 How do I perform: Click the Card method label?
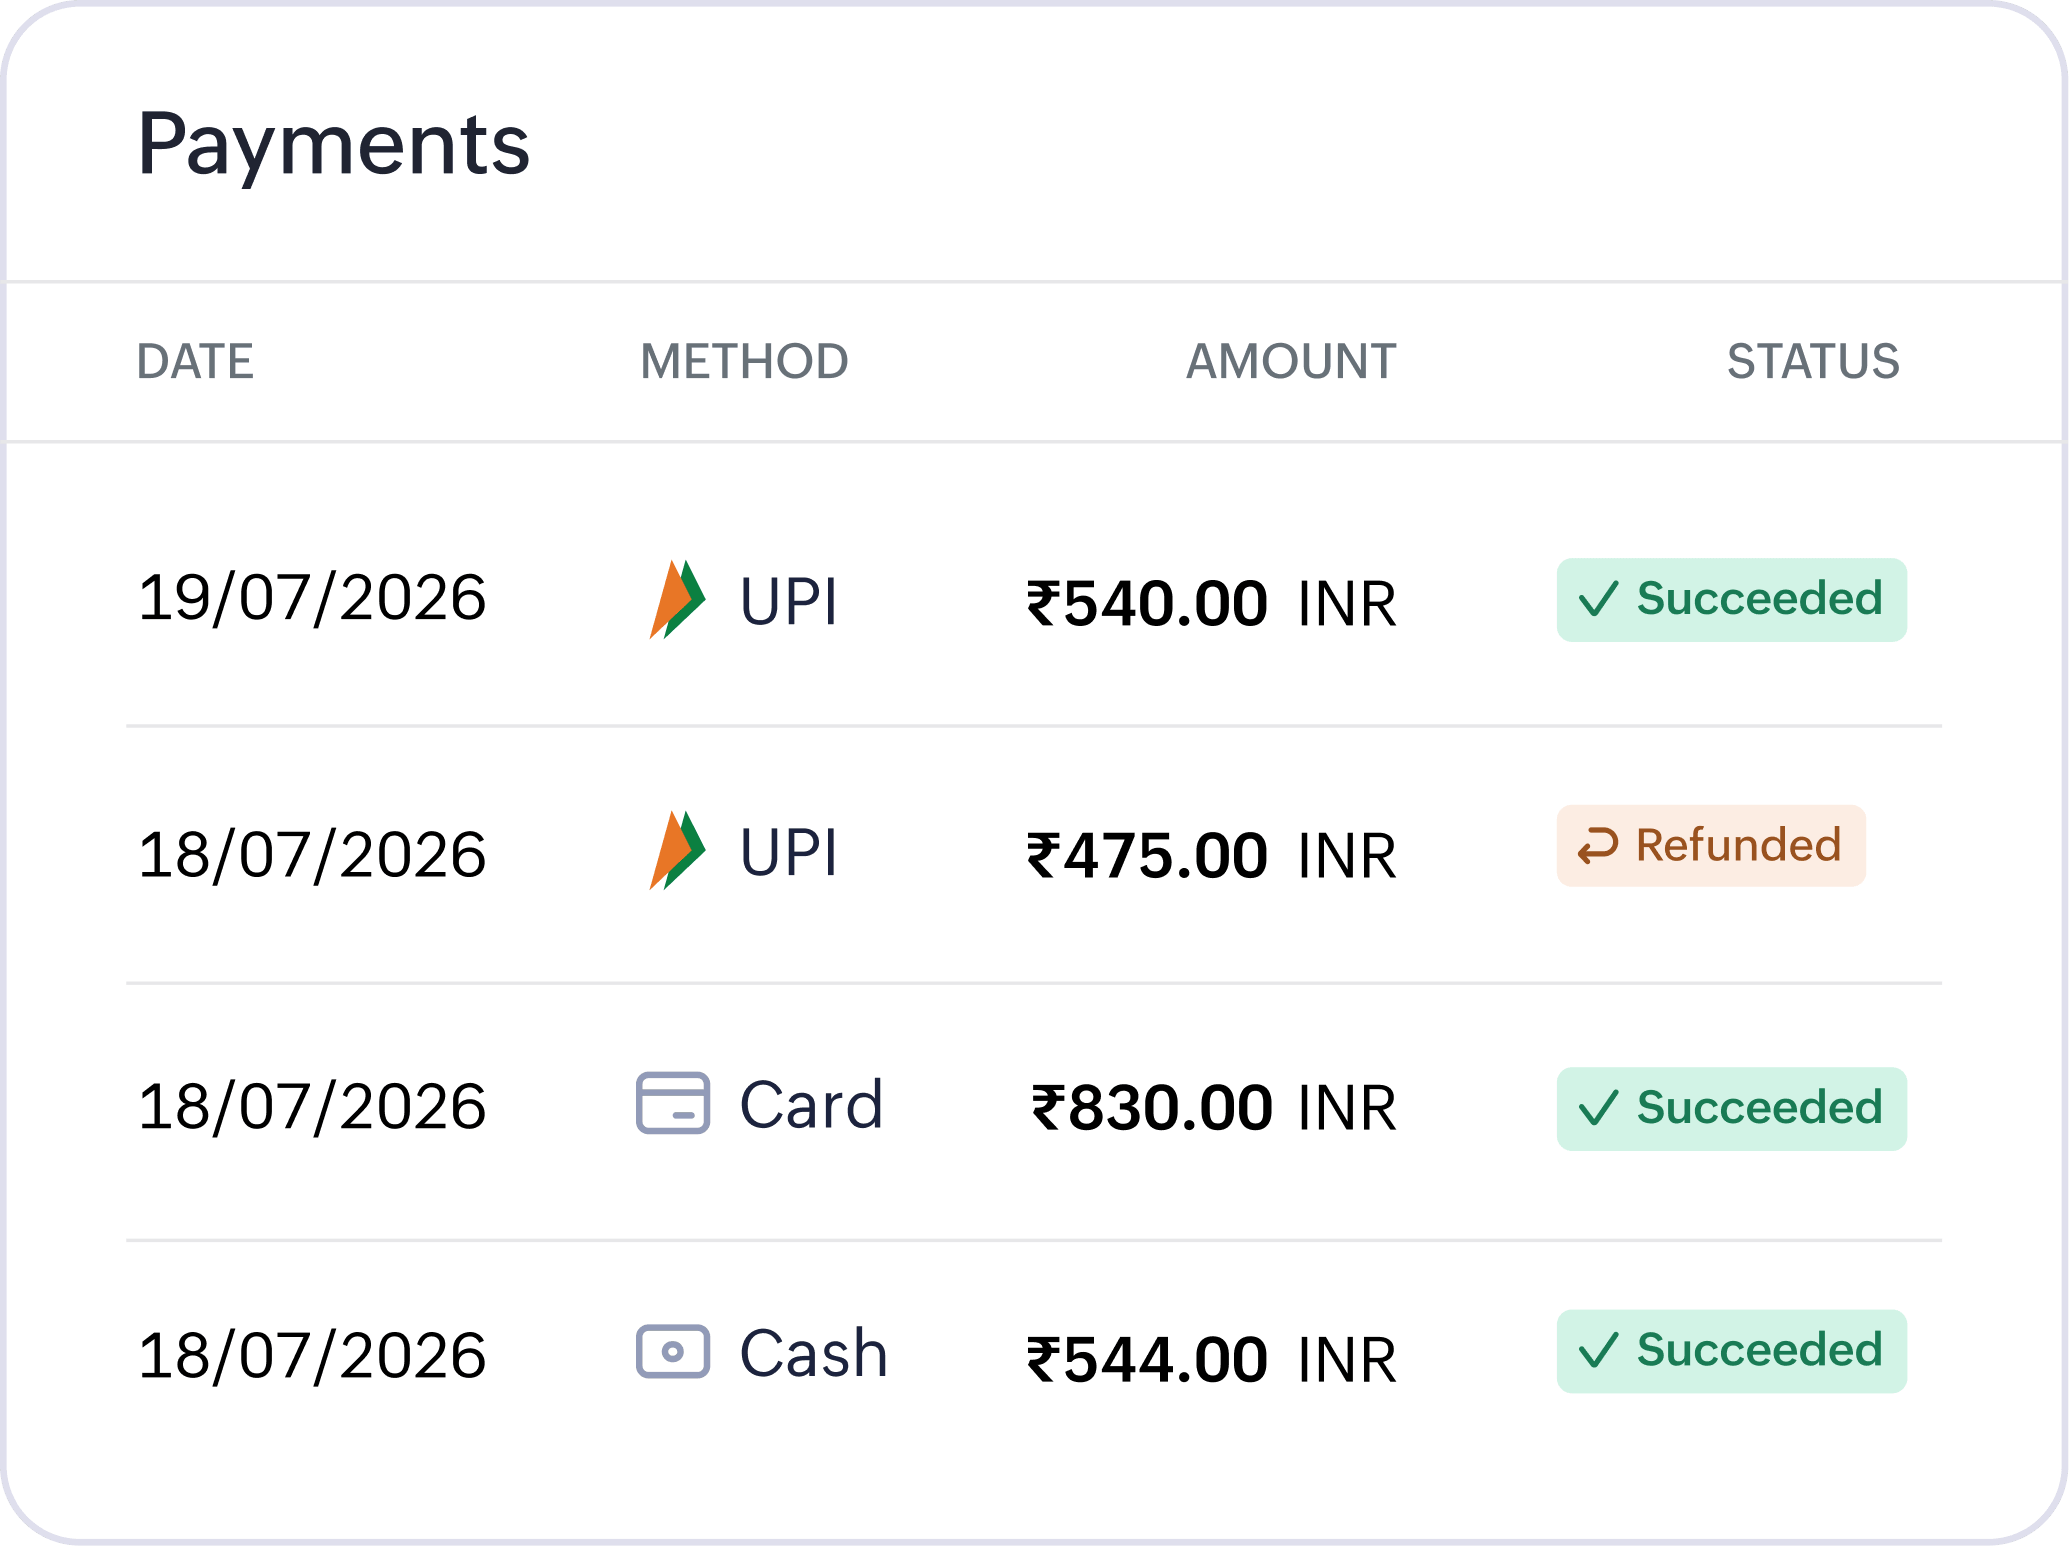click(x=811, y=1105)
